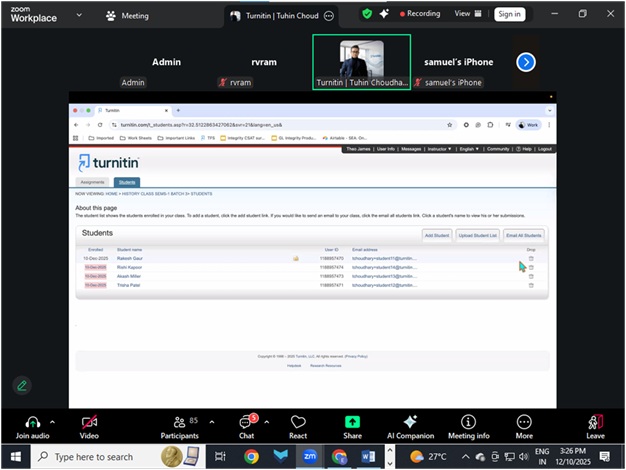Expand the Chat options arrow
The height and width of the screenshot is (470, 626).
[x=267, y=422]
